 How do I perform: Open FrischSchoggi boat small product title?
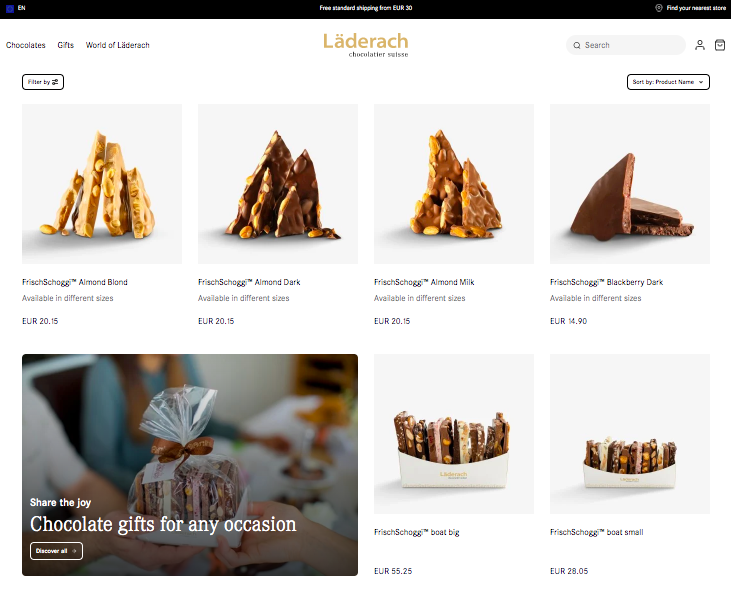pos(596,532)
